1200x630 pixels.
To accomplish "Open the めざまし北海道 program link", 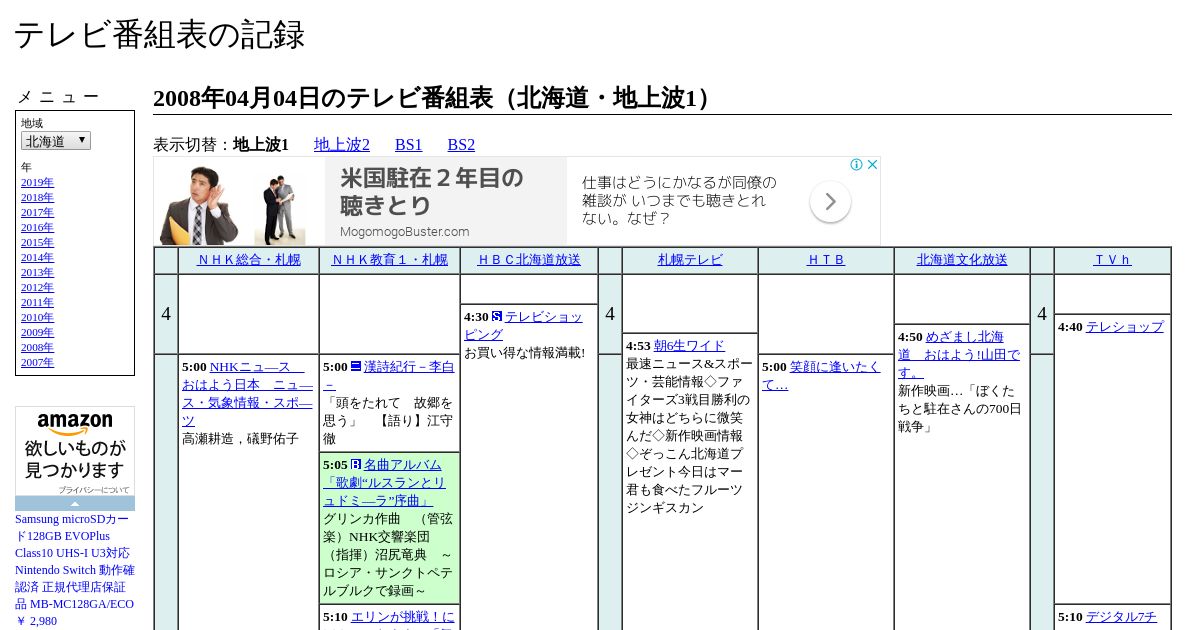I will [x=959, y=355].
